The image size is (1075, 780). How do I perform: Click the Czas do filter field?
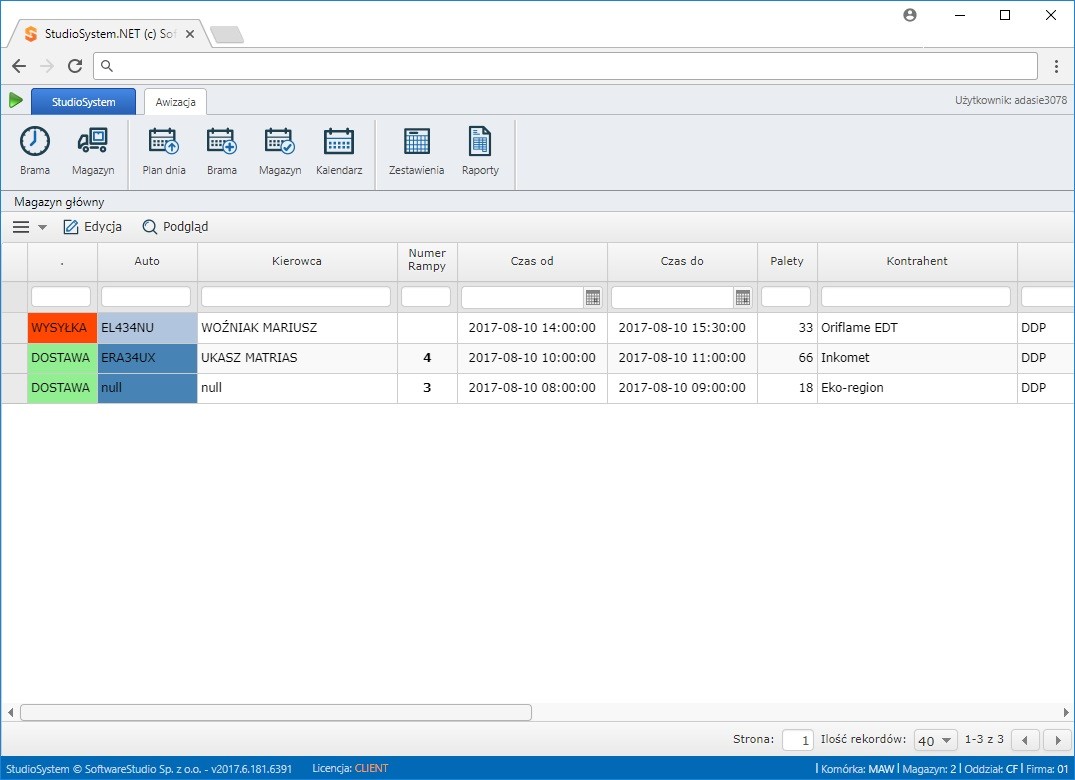[673, 297]
